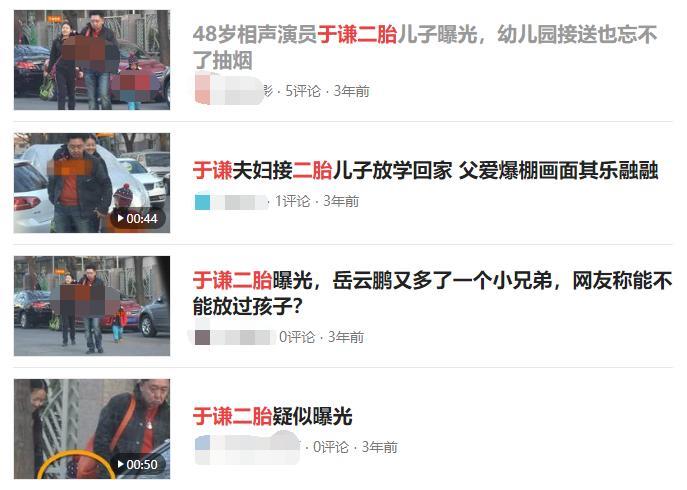Open headline 于谦二胎曝光，岳云鹏又多了一个小兄弟
687x490 pixels.
[x=432, y=293]
